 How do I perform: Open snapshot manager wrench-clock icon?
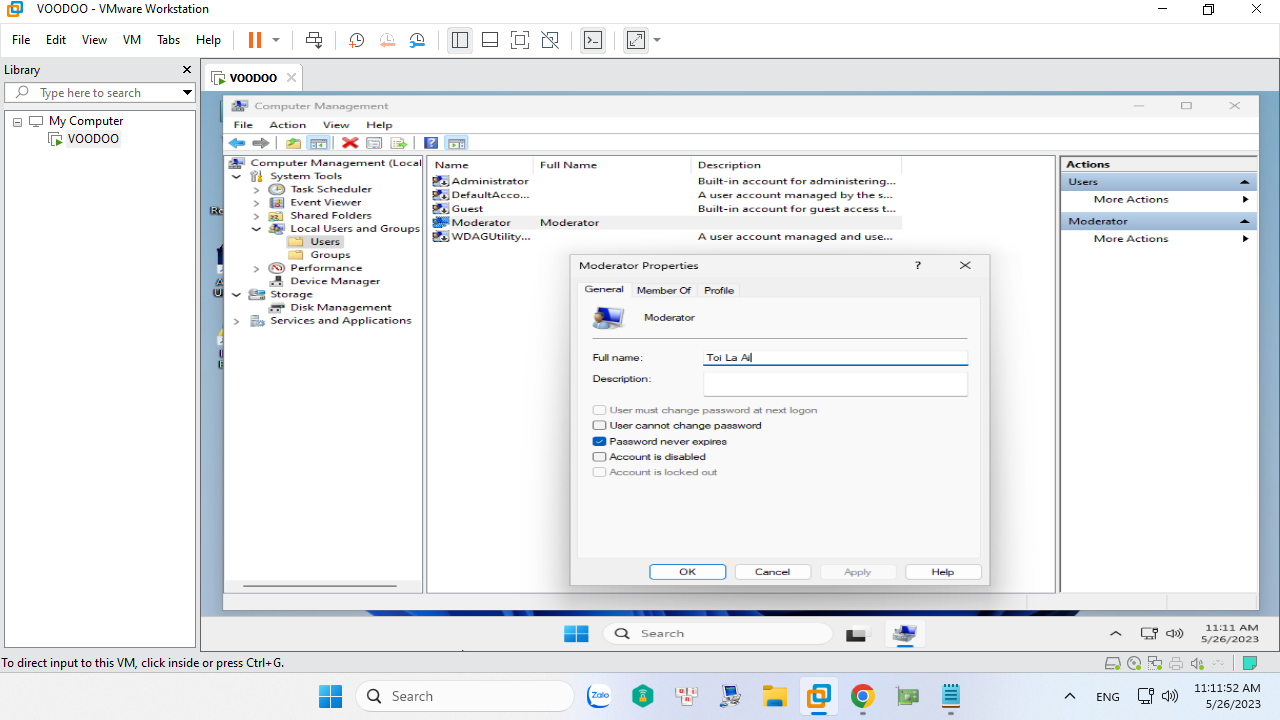tap(417, 40)
